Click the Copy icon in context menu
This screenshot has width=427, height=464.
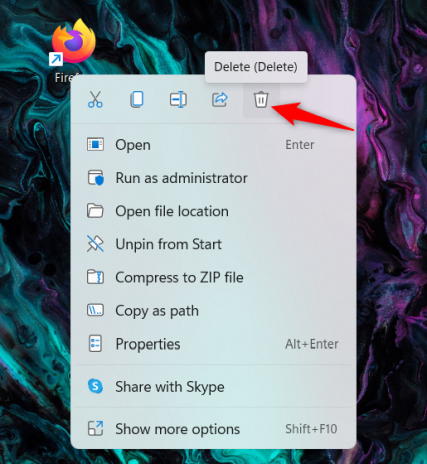(x=137, y=99)
